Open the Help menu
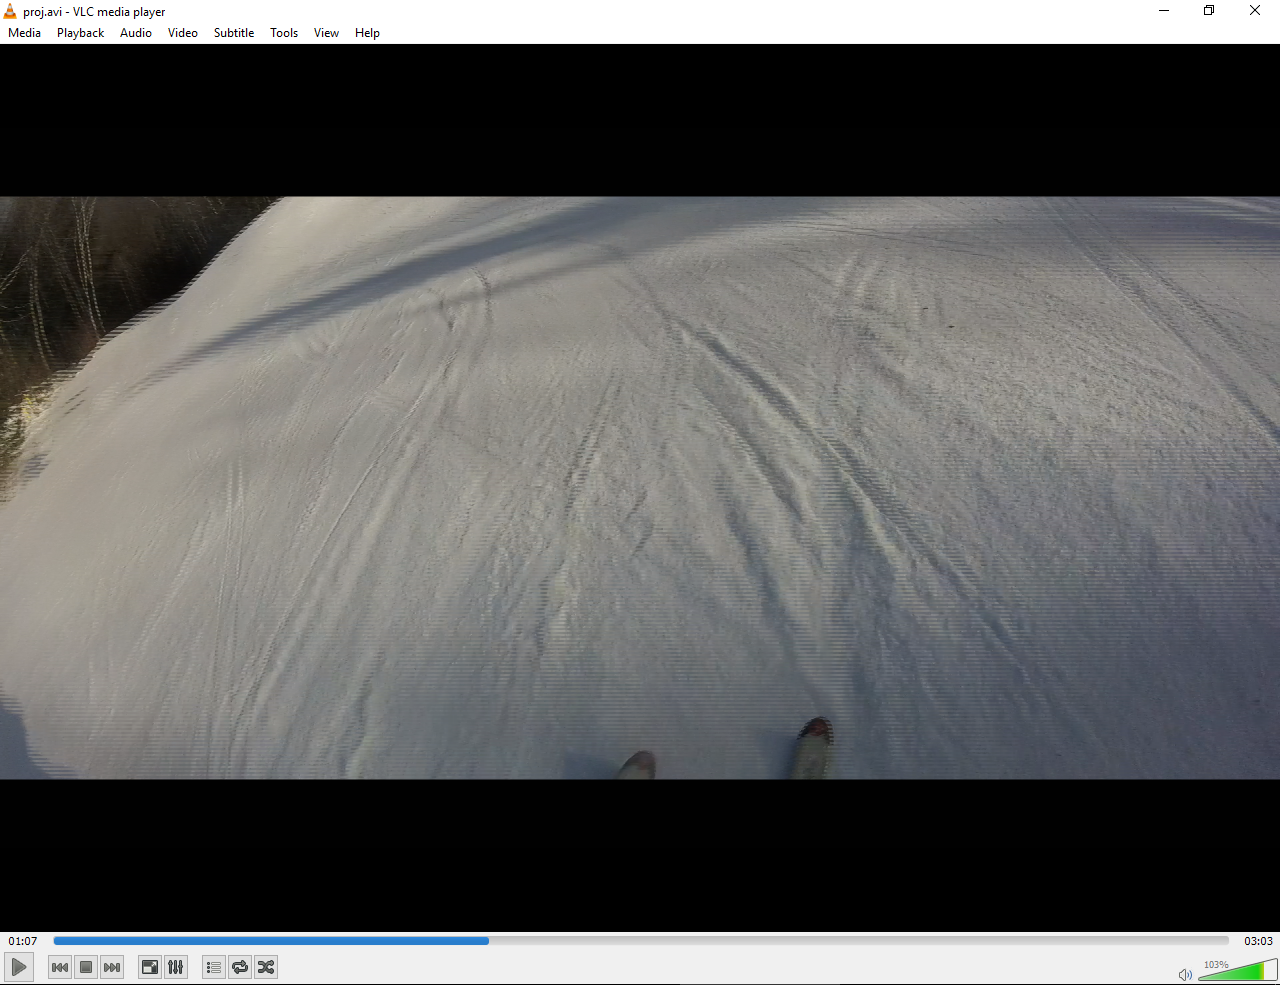 [367, 33]
